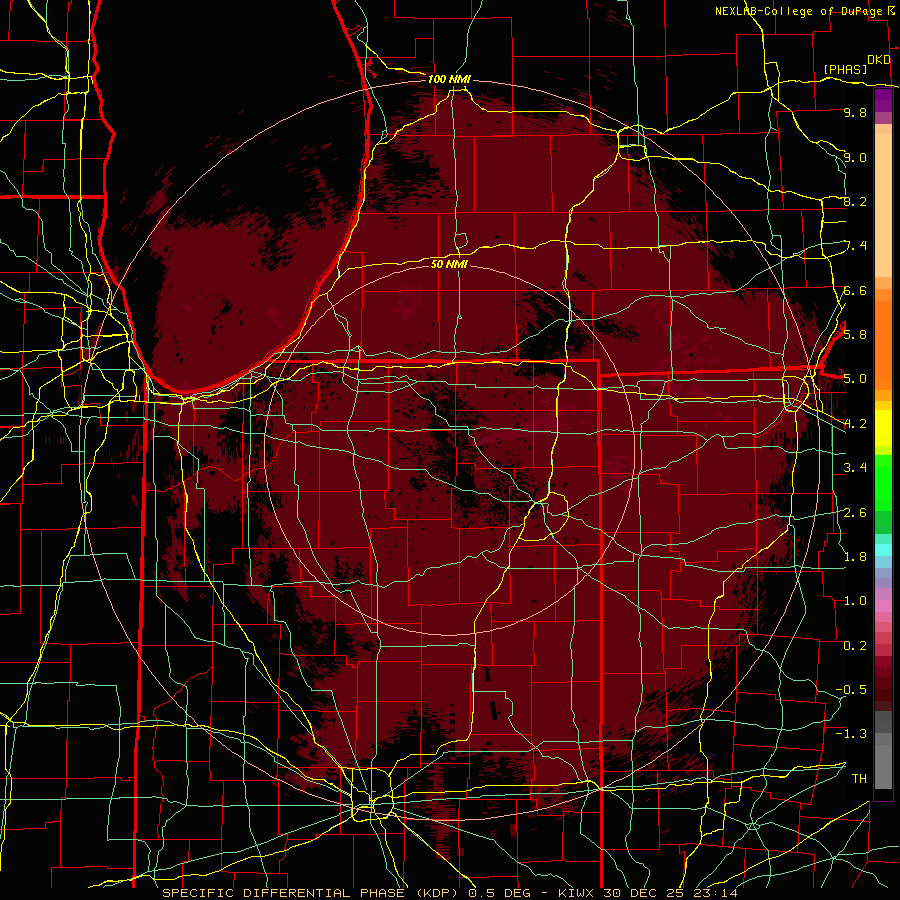The height and width of the screenshot is (900, 900).
Task: Click the 50 NMI range ring label
Action: pos(449,264)
